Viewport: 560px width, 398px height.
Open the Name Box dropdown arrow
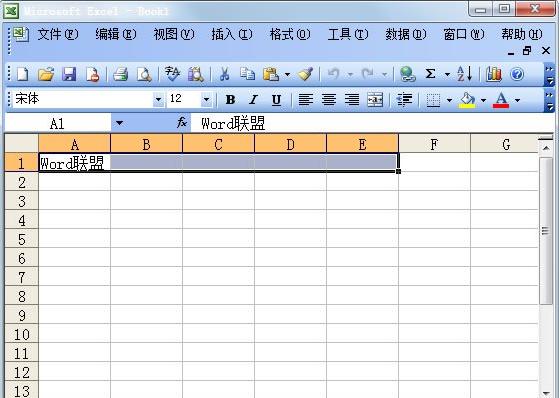pyautogui.click(x=119, y=123)
